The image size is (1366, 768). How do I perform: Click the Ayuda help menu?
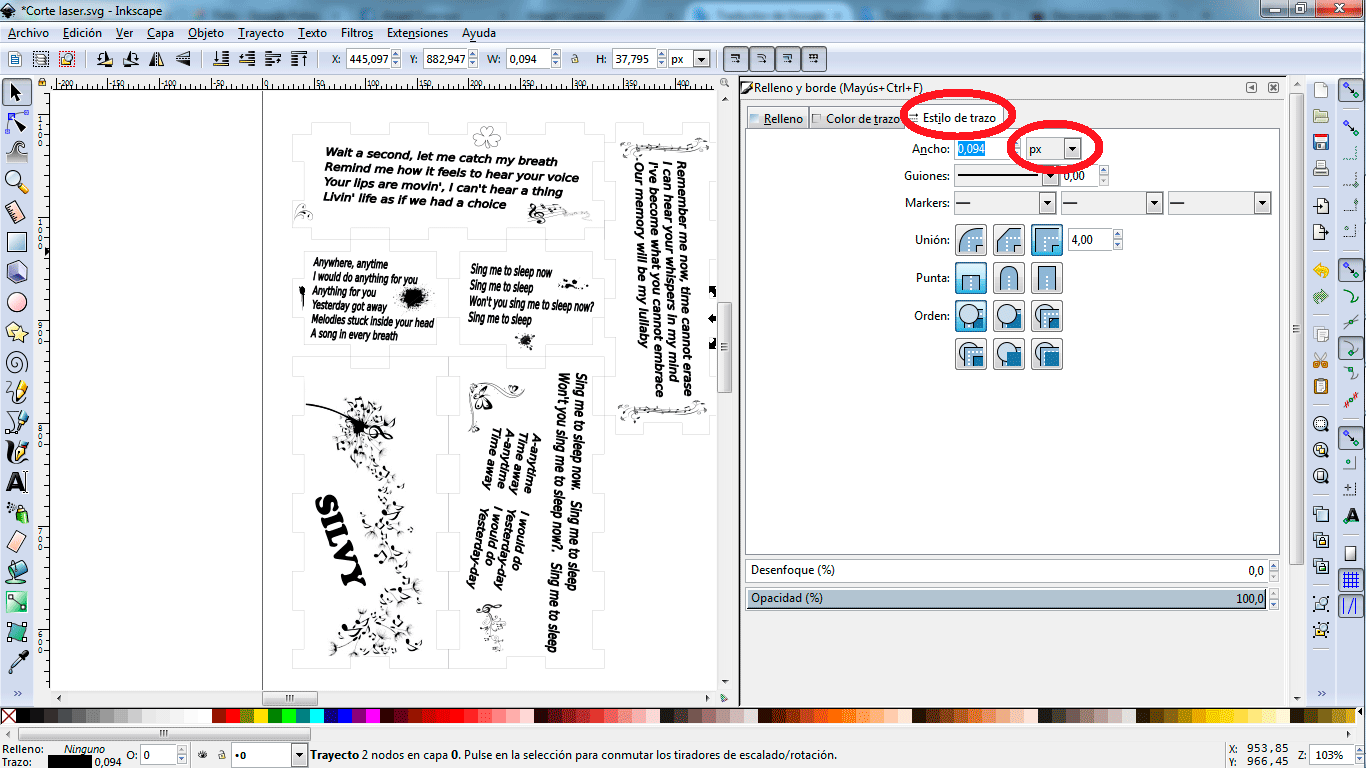(479, 32)
